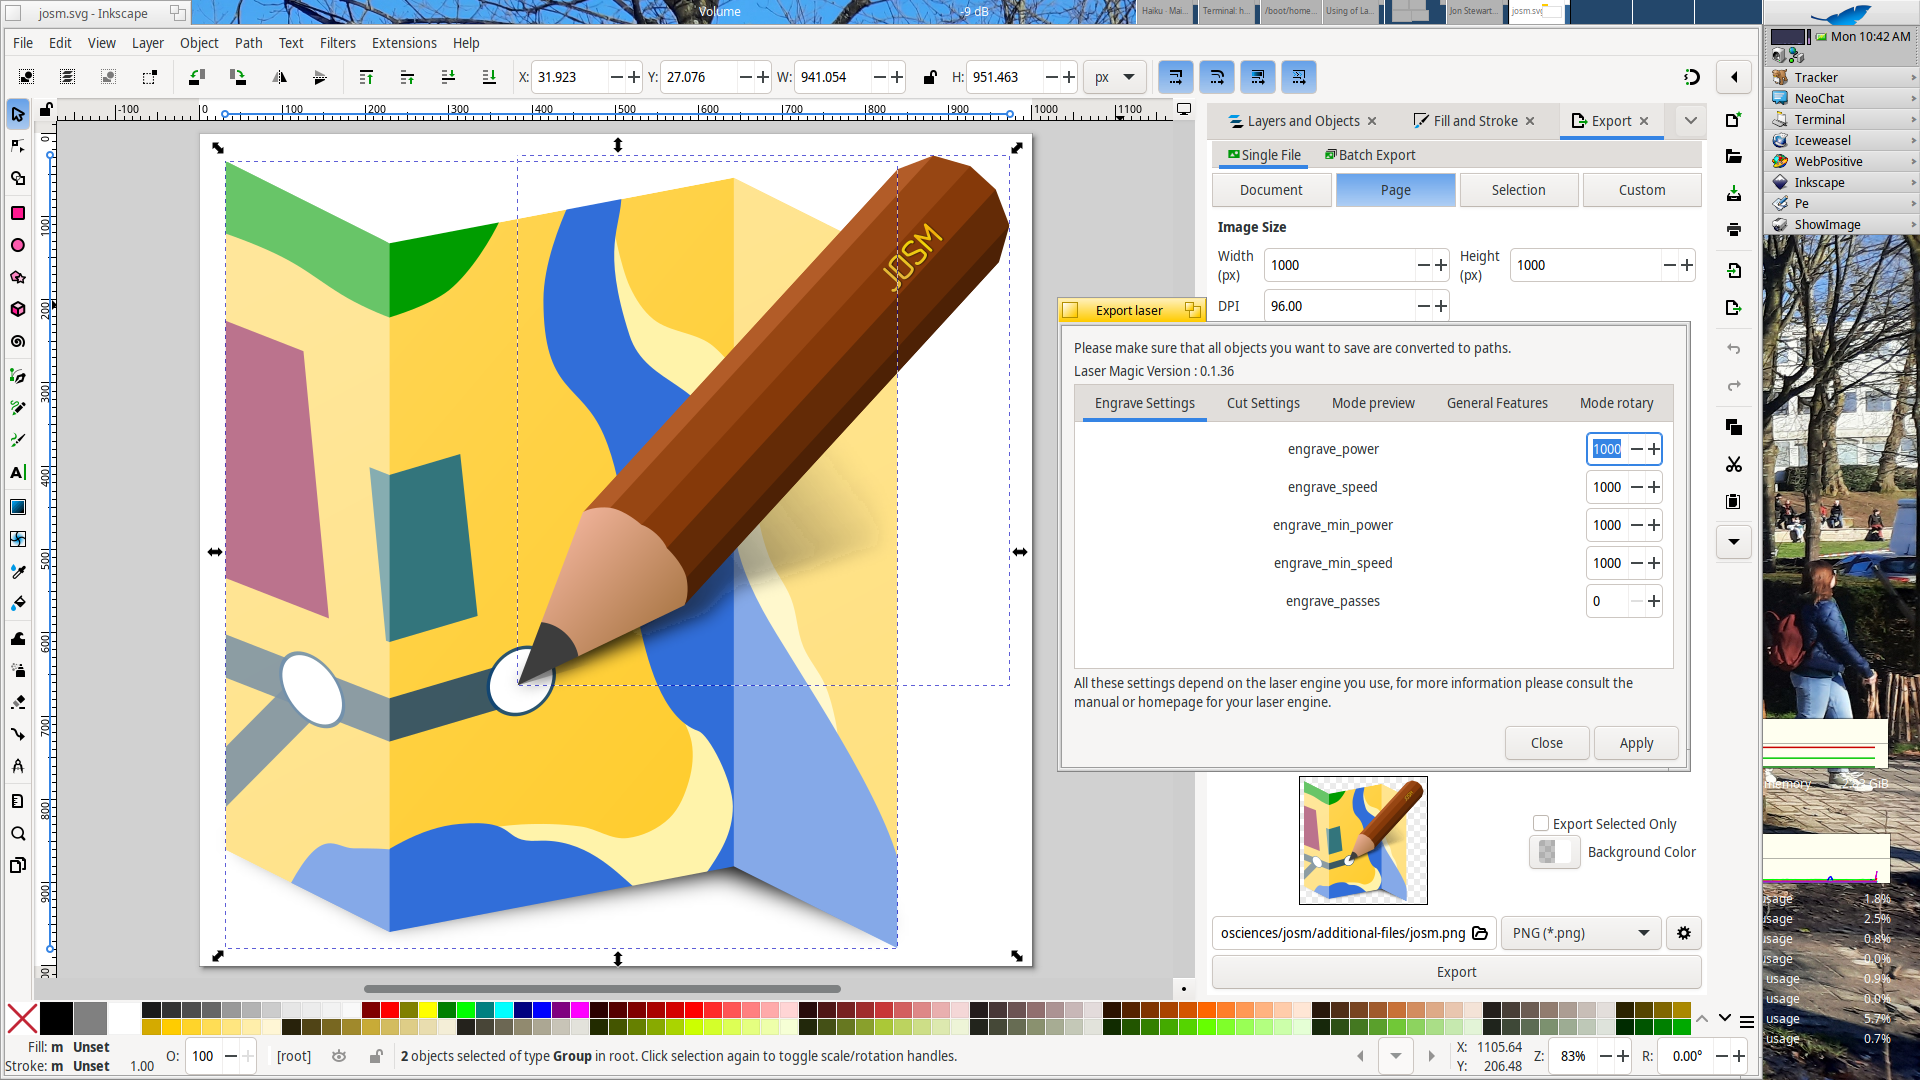Open the PNG file format dropdown
The width and height of the screenshot is (1920, 1080).
point(1581,933)
